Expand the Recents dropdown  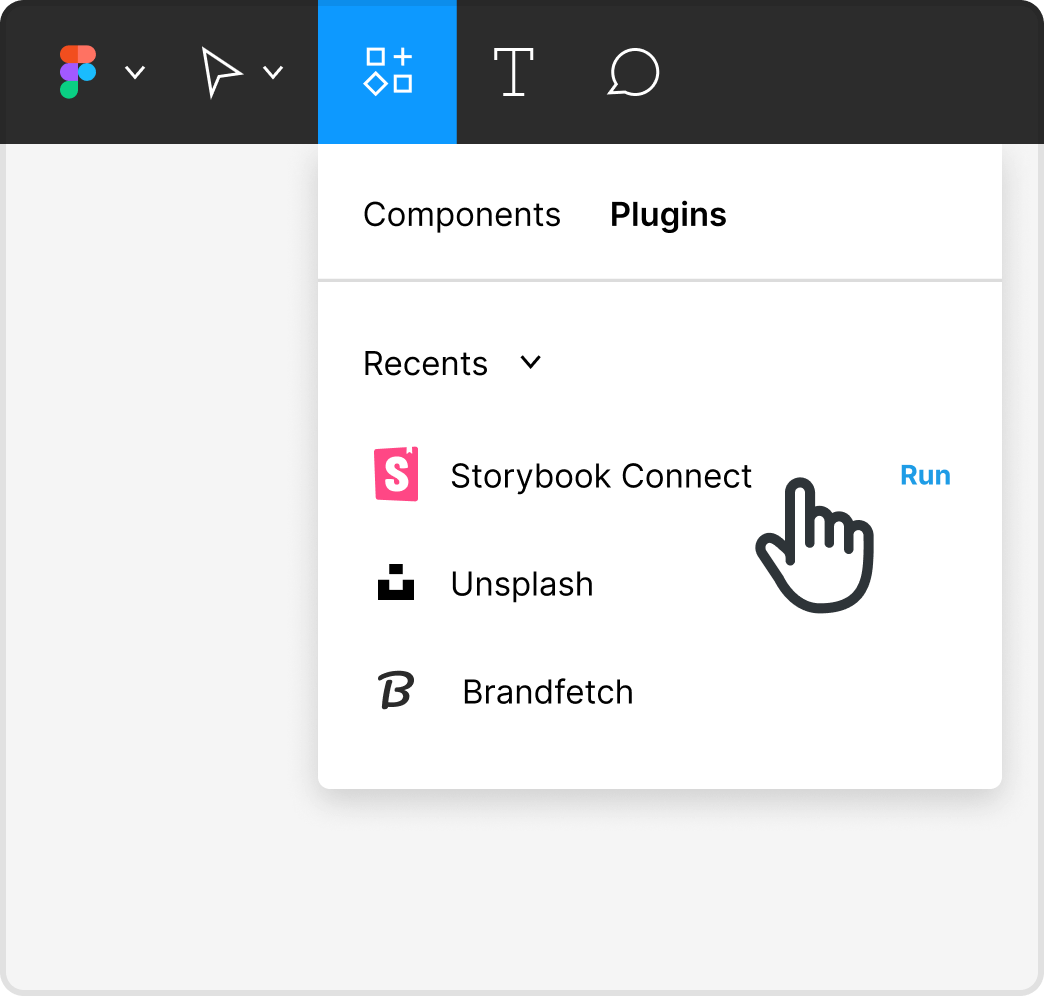pyautogui.click(x=530, y=363)
